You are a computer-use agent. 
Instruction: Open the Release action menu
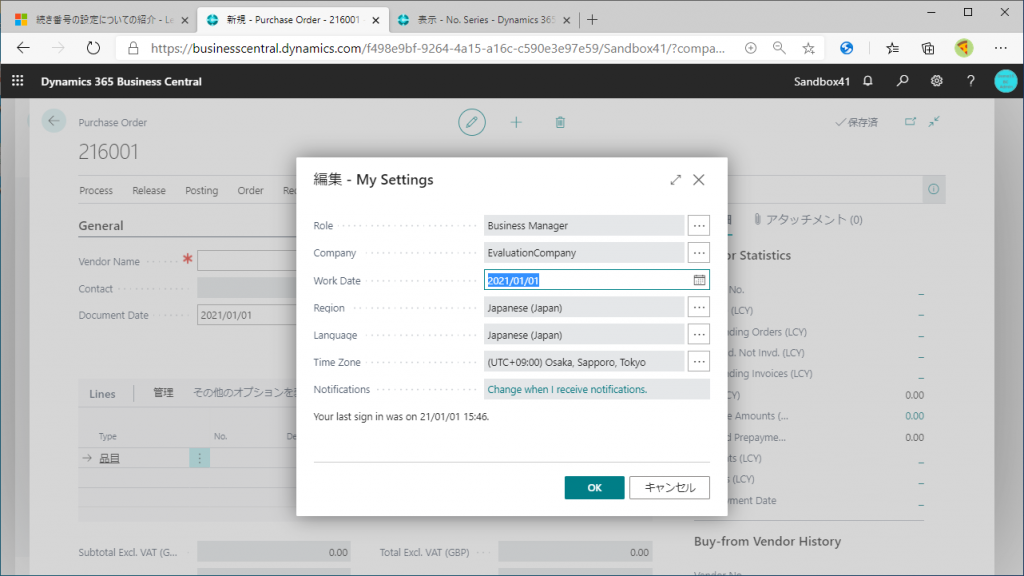point(149,191)
